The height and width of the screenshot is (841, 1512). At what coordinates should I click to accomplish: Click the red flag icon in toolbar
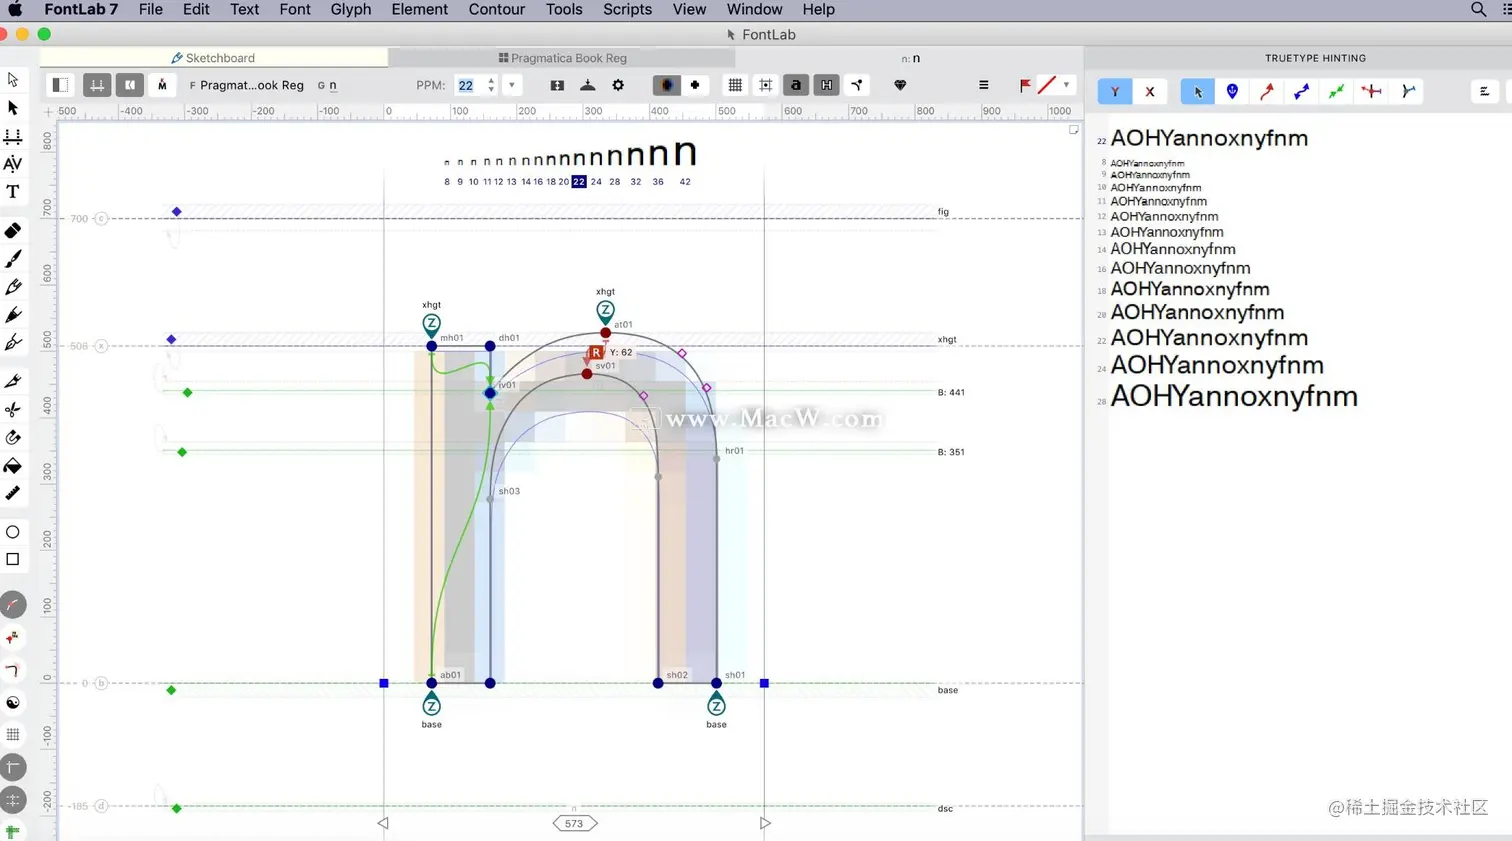1025,85
